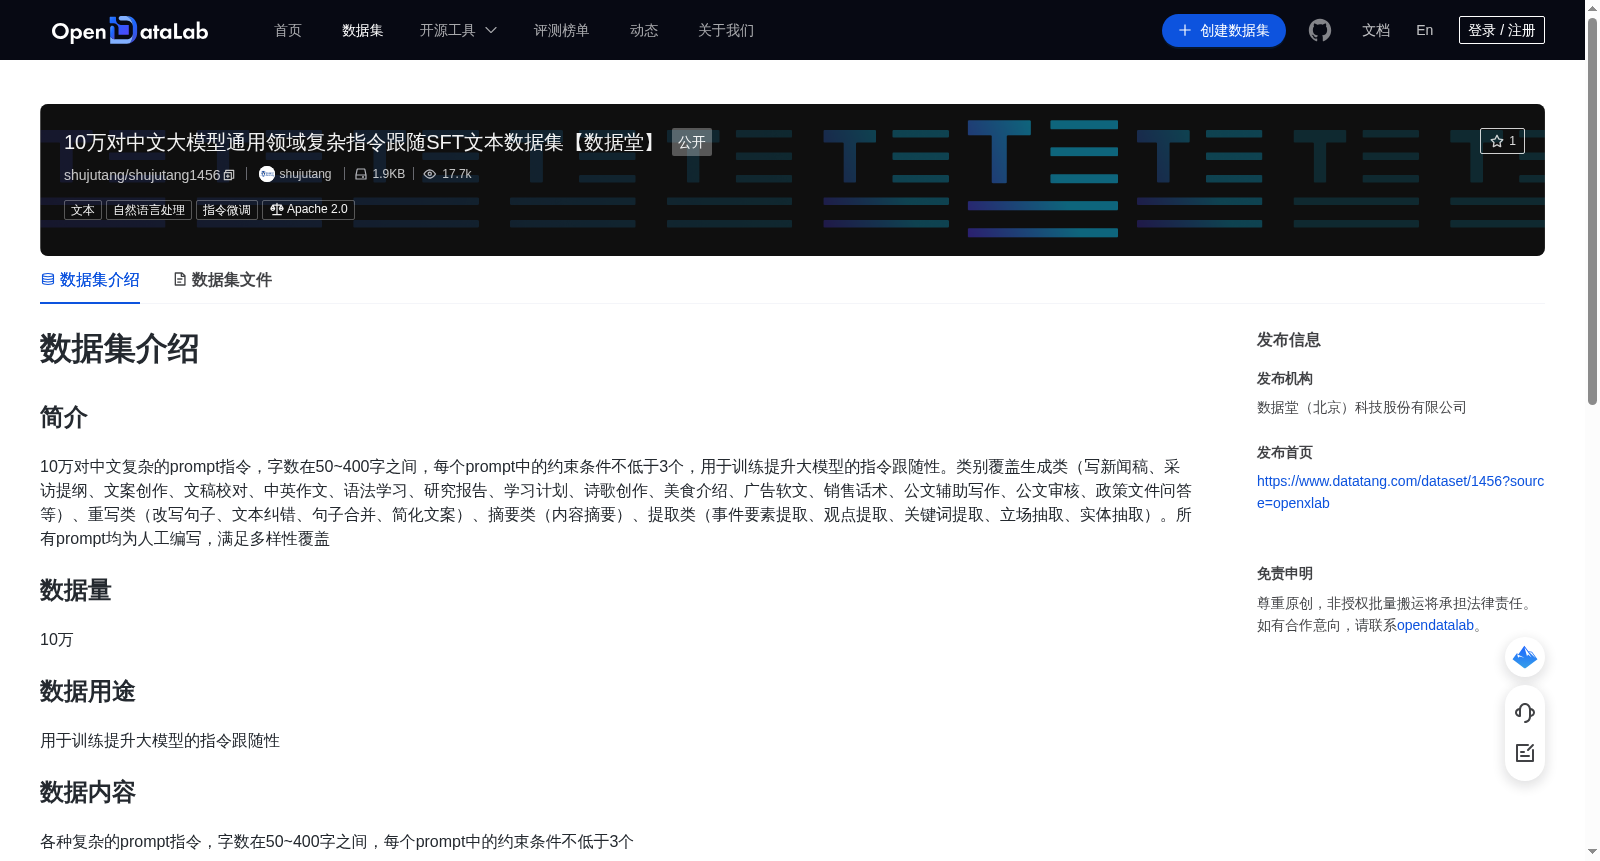Screen dimensions: 1600x861
Task: Click the eye view count icon
Action: point(430,174)
